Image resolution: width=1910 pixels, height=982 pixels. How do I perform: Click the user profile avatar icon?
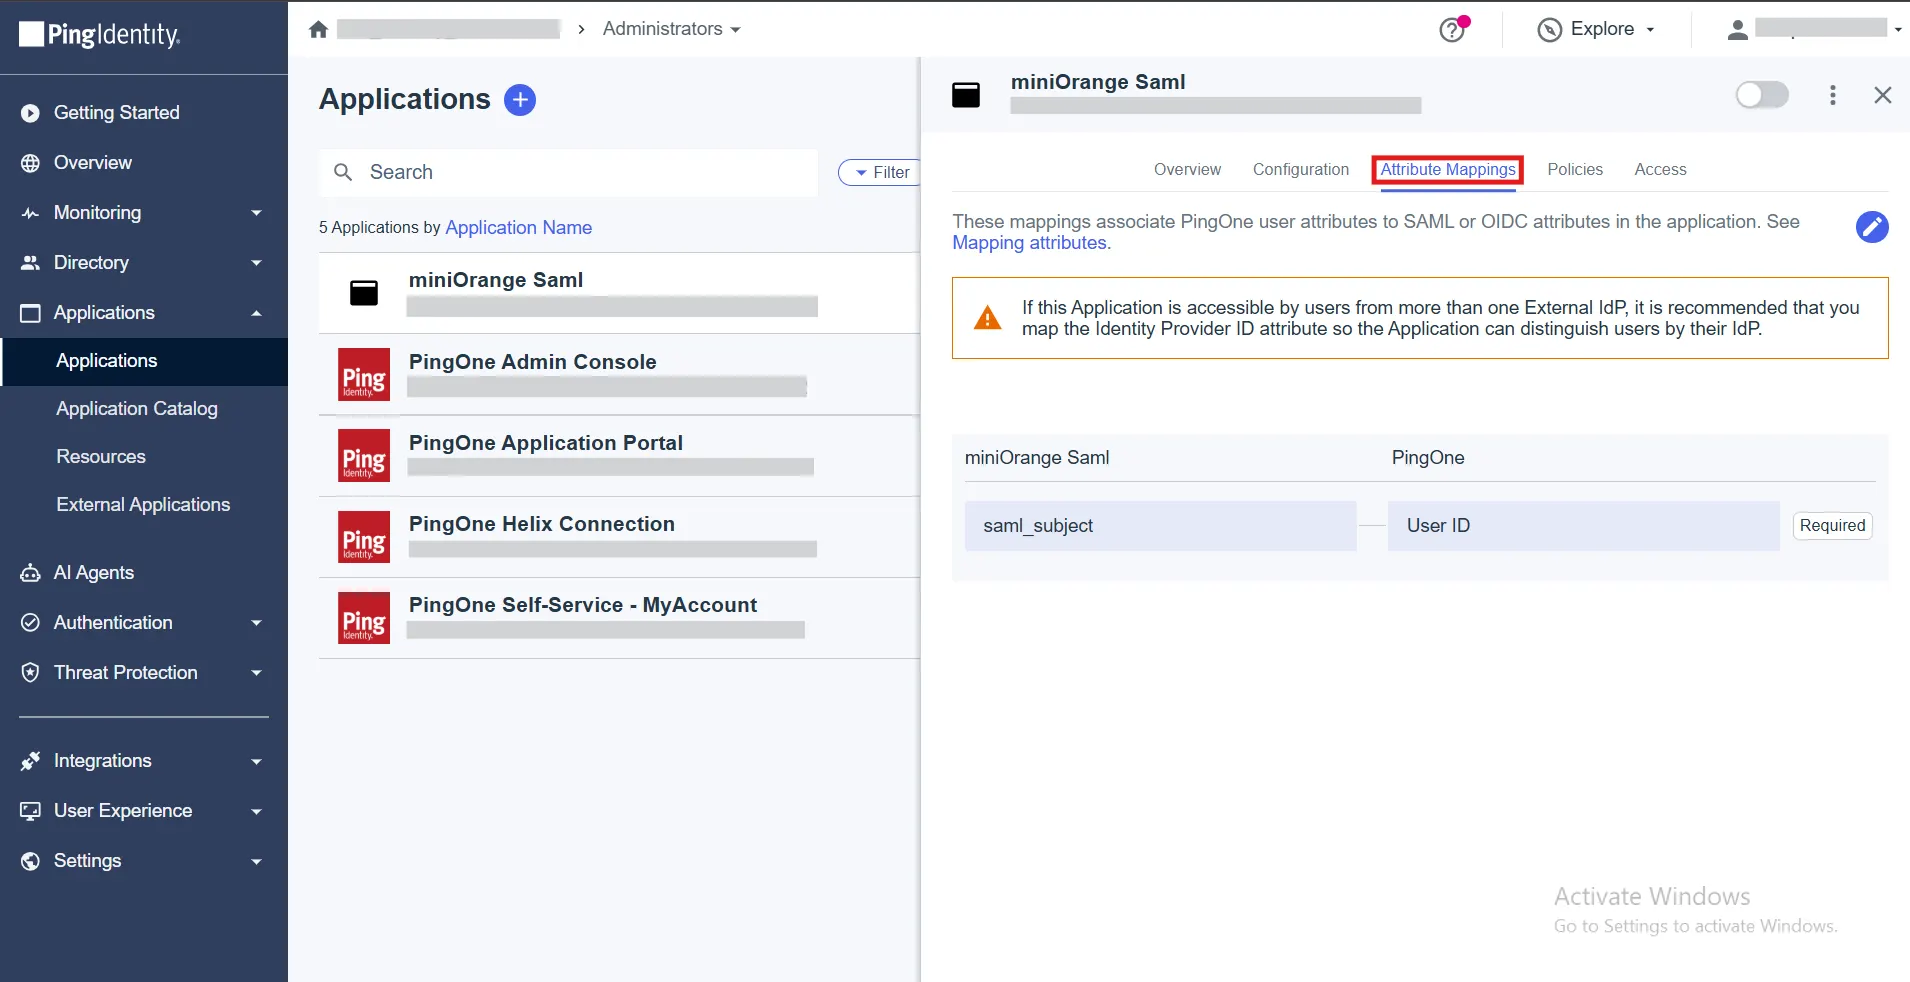[x=1738, y=30]
